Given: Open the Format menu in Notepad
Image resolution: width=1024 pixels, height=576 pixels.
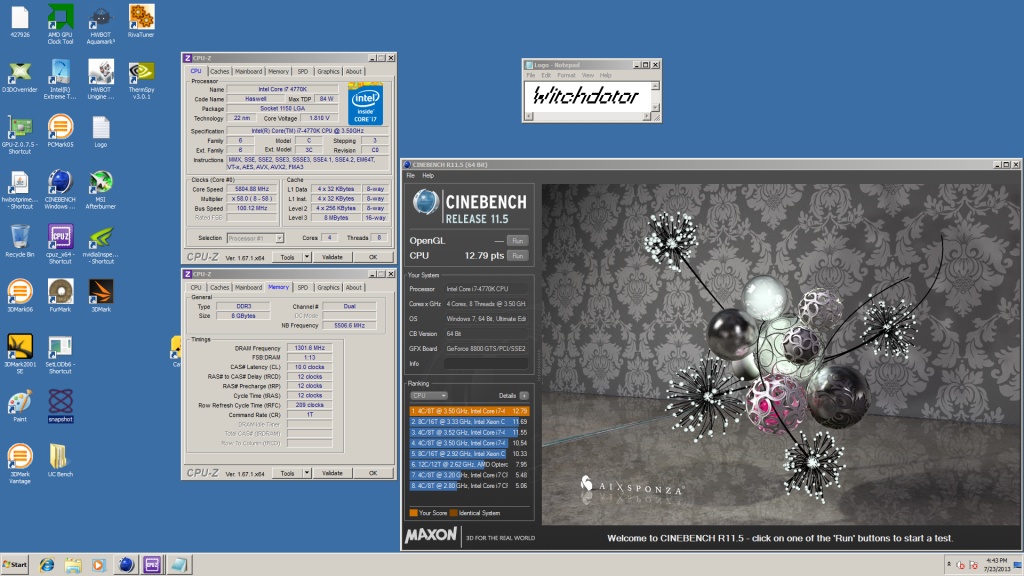Looking at the screenshot, I should [x=565, y=75].
